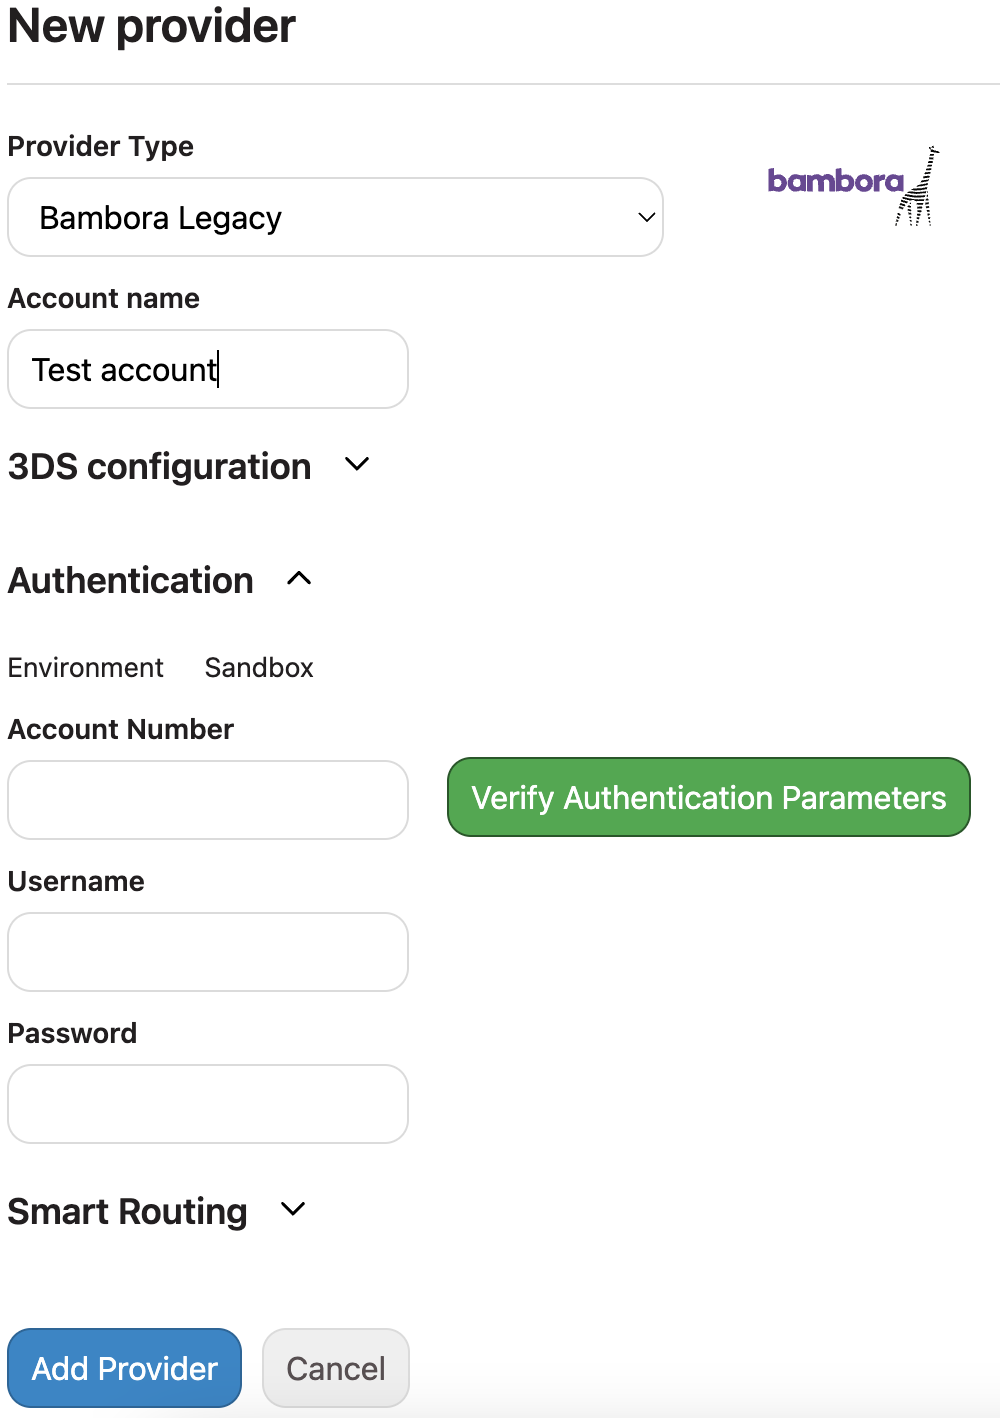Click the Cancel button
This screenshot has width=1000, height=1418.
[x=336, y=1368]
